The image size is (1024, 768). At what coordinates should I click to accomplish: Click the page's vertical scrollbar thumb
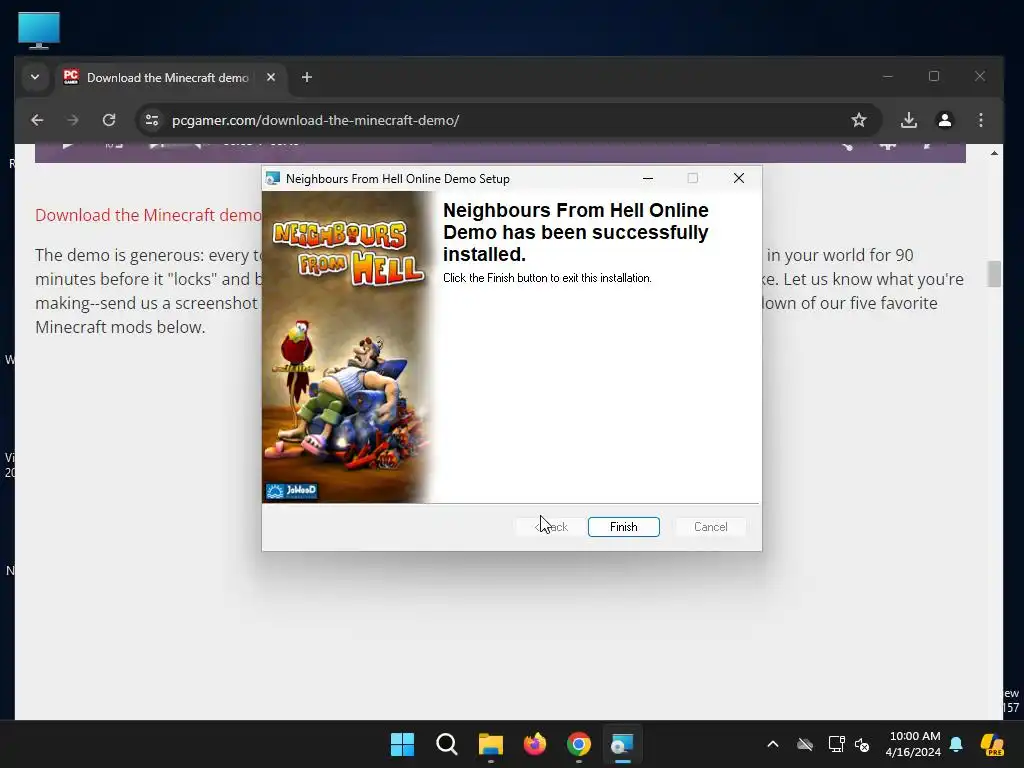click(x=994, y=274)
